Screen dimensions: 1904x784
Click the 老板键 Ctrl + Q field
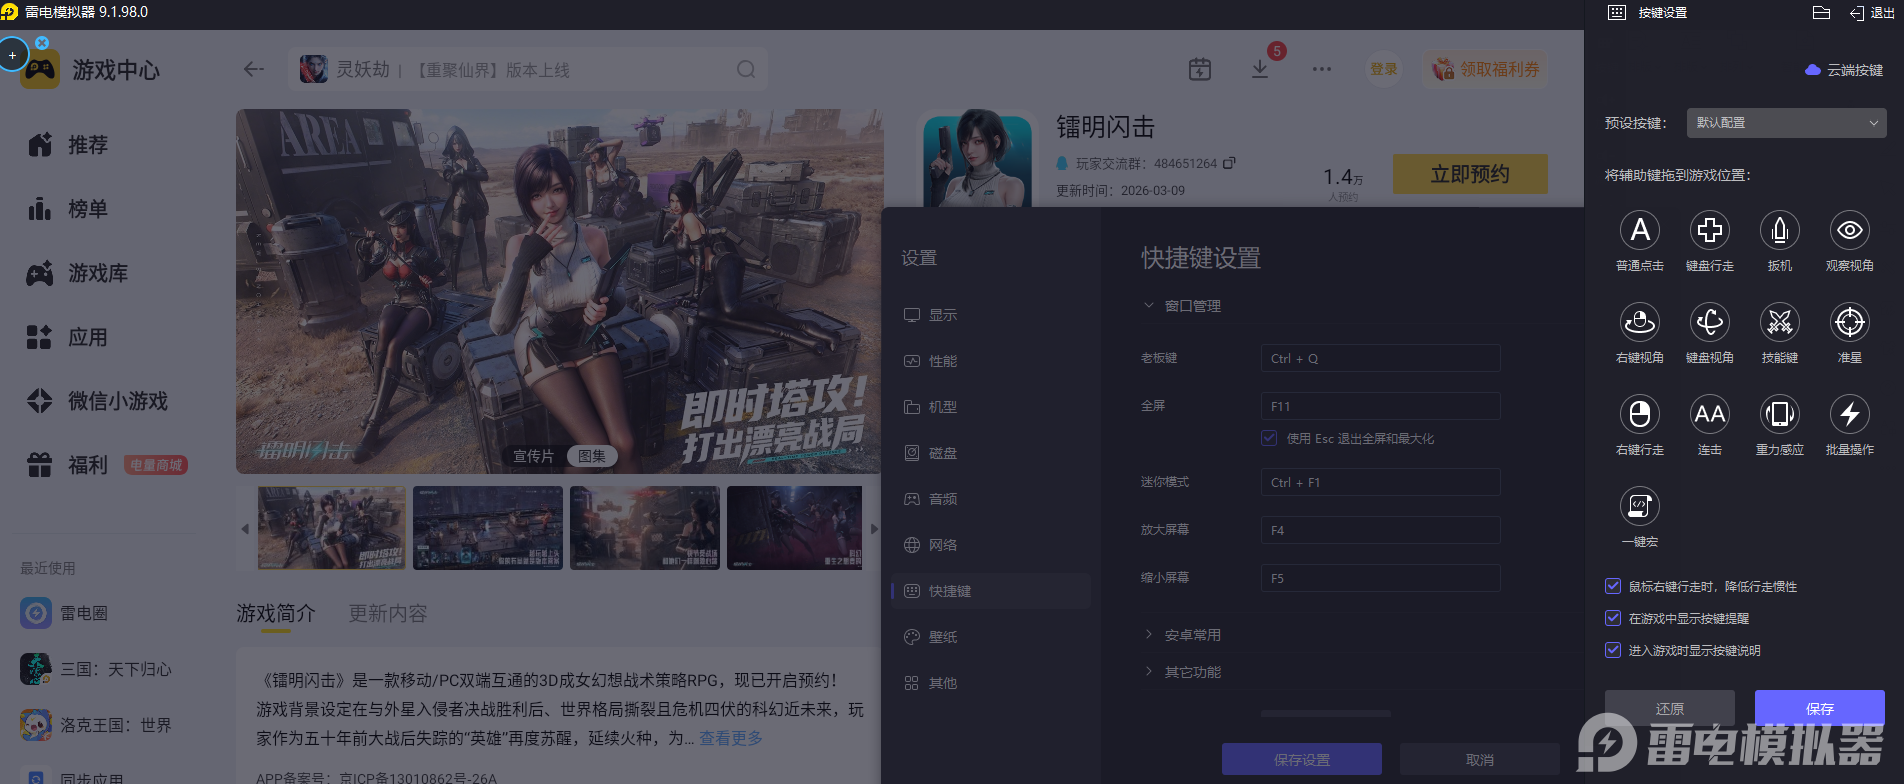1379,358
